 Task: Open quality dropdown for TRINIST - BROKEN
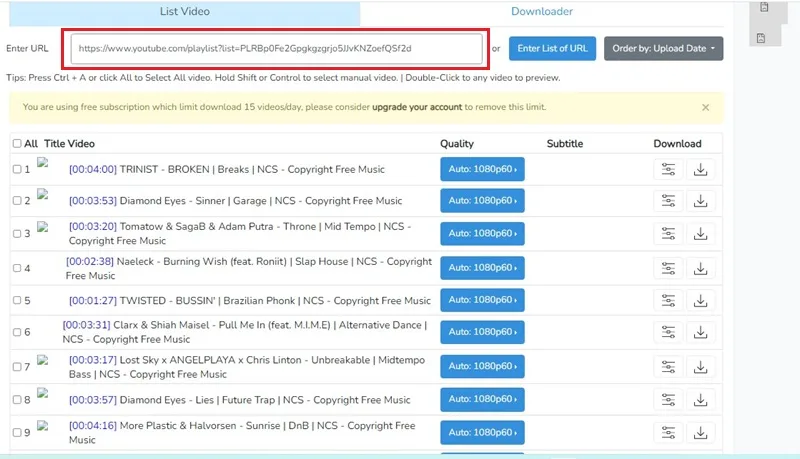[x=482, y=169]
